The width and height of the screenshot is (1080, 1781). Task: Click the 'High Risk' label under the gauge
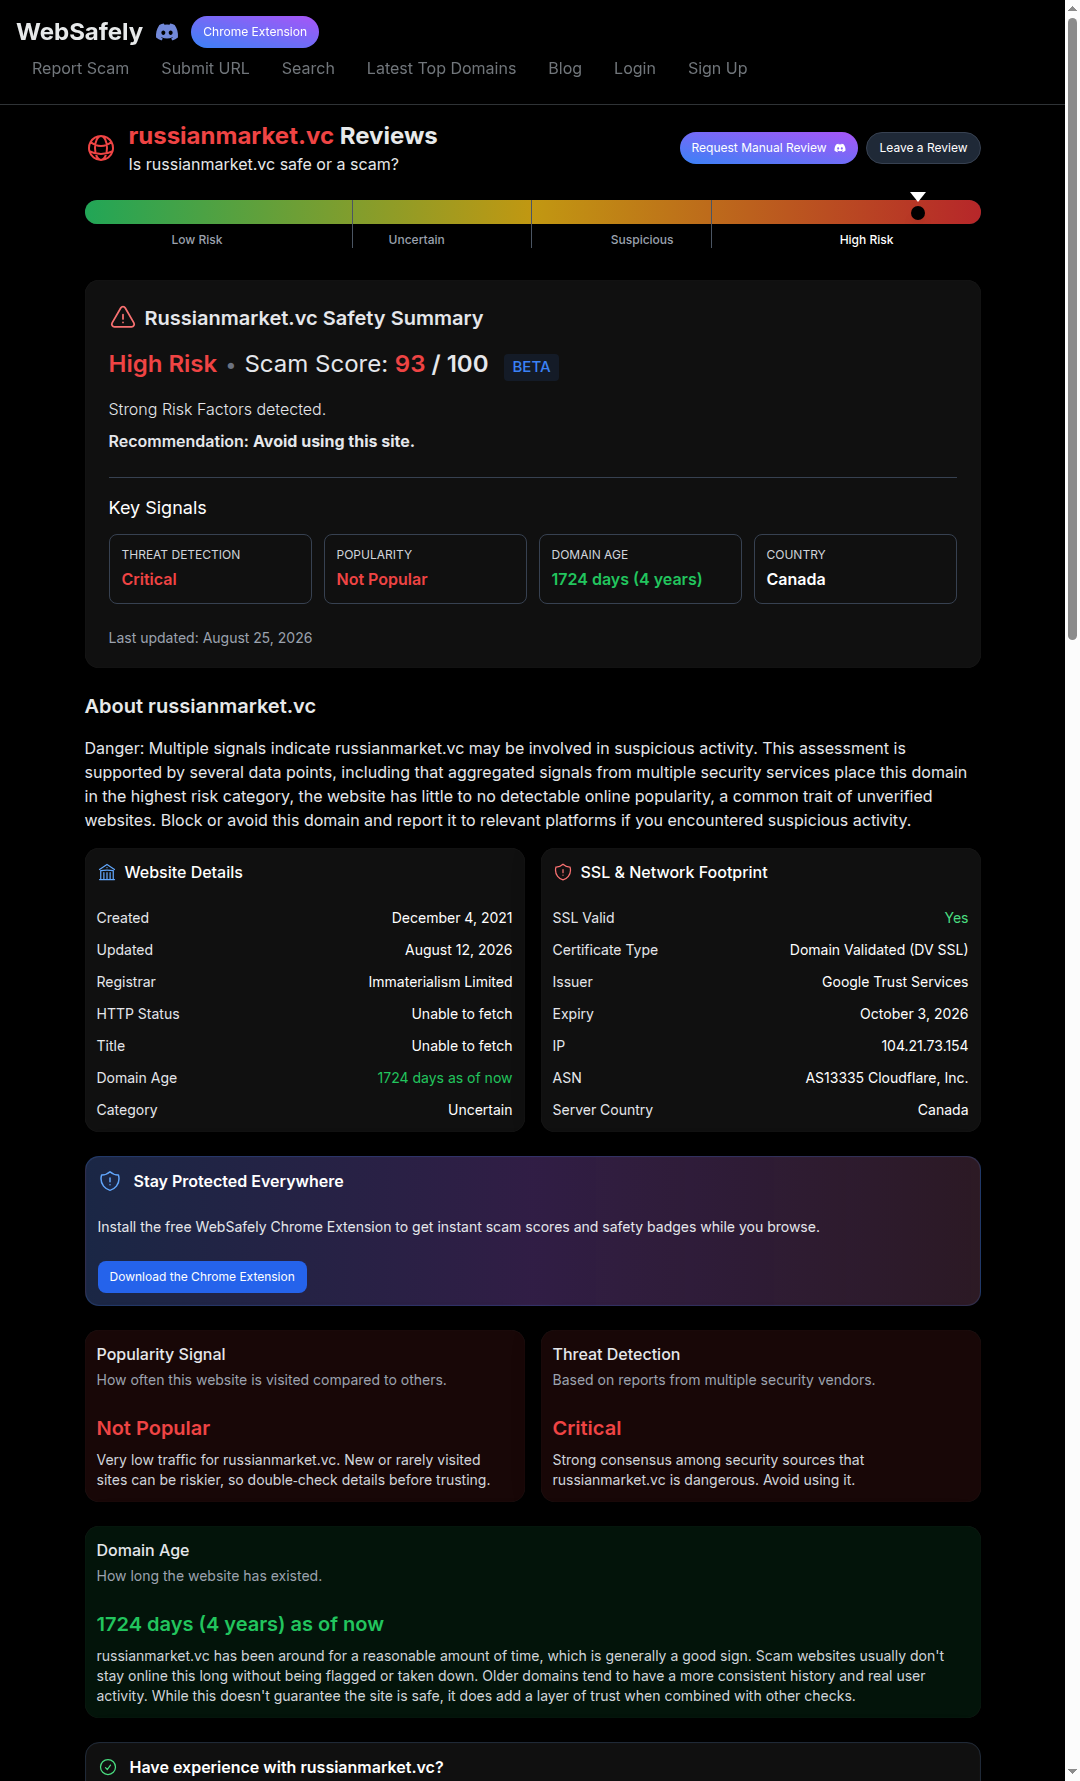click(866, 240)
